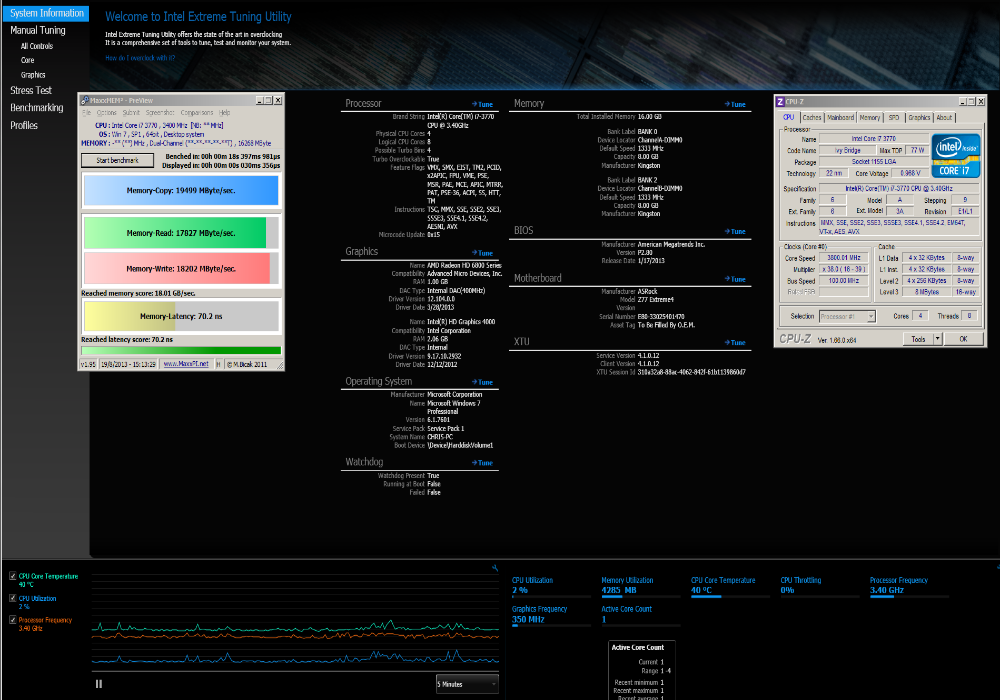This screenshot has height=700, width=1000.
Task: Click the Tune link next to Motherboard
Action: 735,279
